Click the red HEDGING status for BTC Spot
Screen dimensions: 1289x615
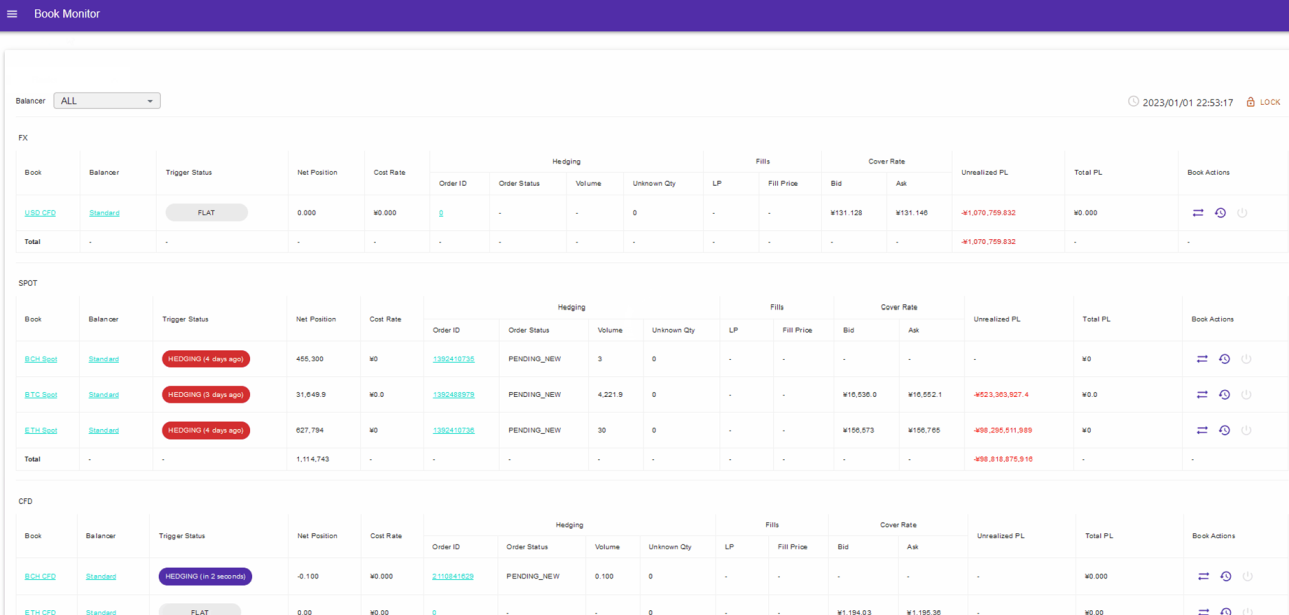click(206, 395)
